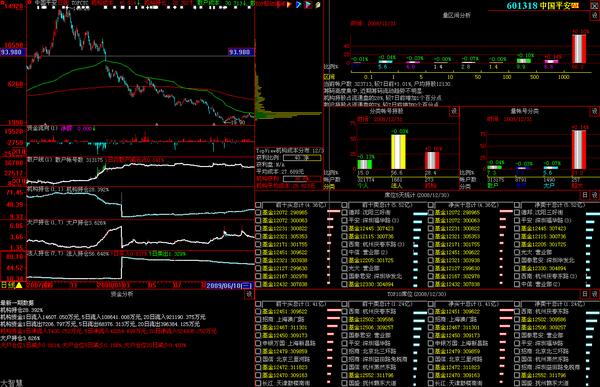Screen dimensions: 600x387
Task: Expand the 日线 period yellow triangle selector
Action: coord(18,285)
